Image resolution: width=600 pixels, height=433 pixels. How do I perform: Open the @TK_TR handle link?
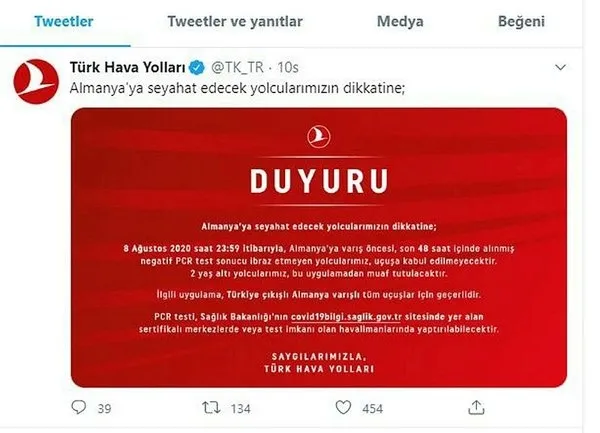tap(237, 68)
